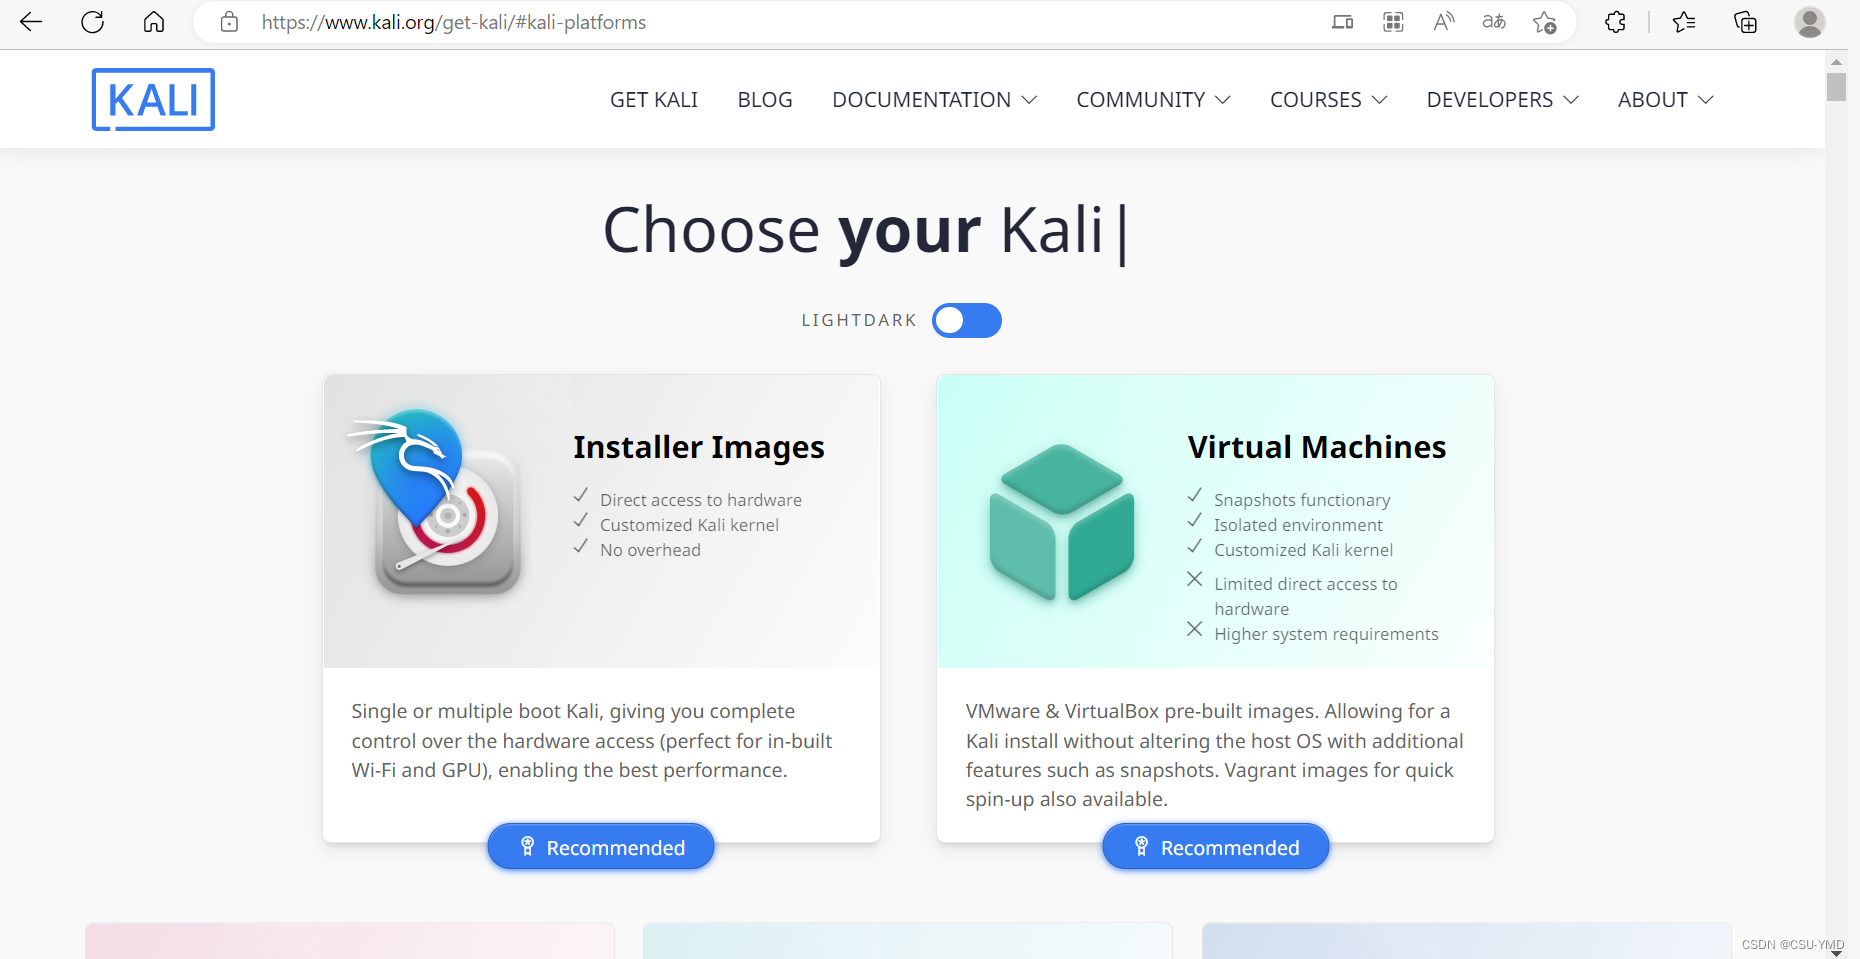Open the Virtual Machines heading
Screen dimensions: 1860x959
coord(1317,447)
